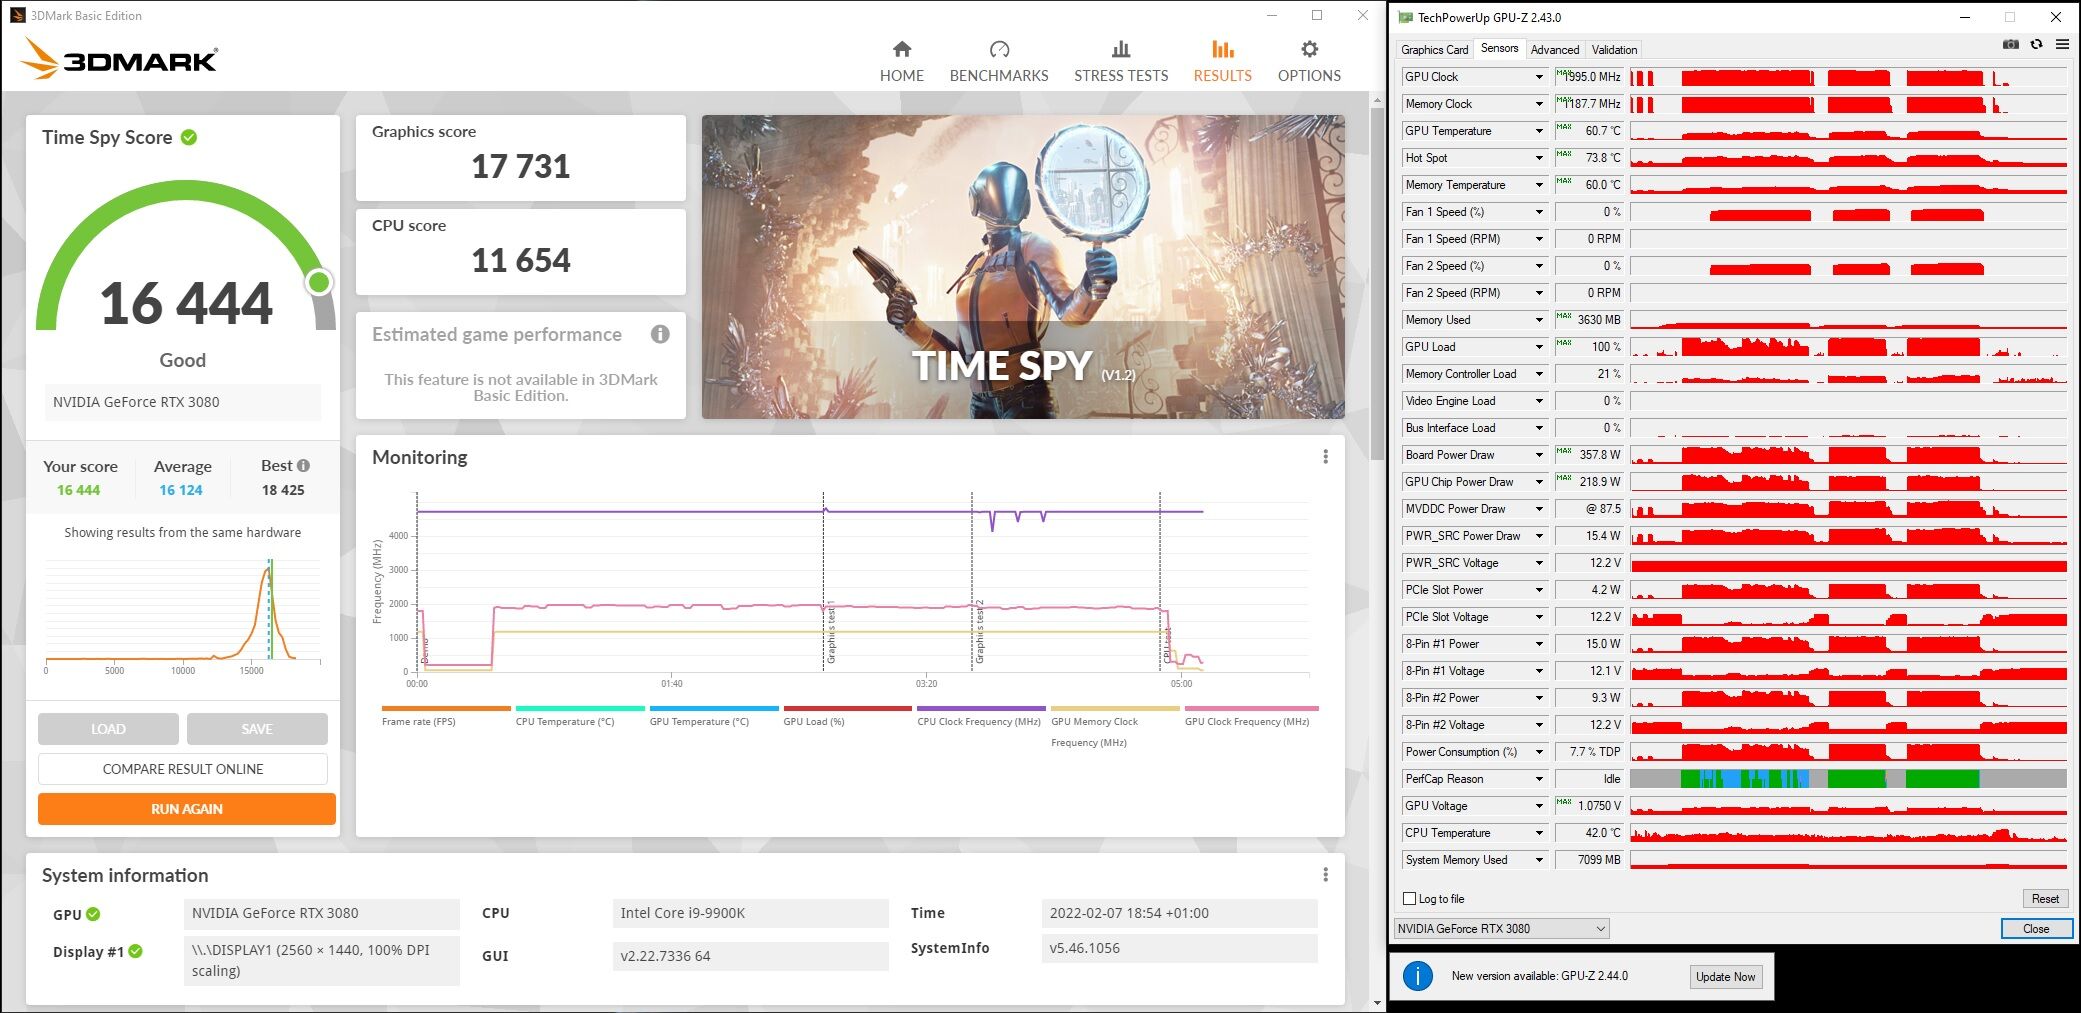
Task: Click Graphics test 2 timeline marker
Action: [x=978, y=631]
